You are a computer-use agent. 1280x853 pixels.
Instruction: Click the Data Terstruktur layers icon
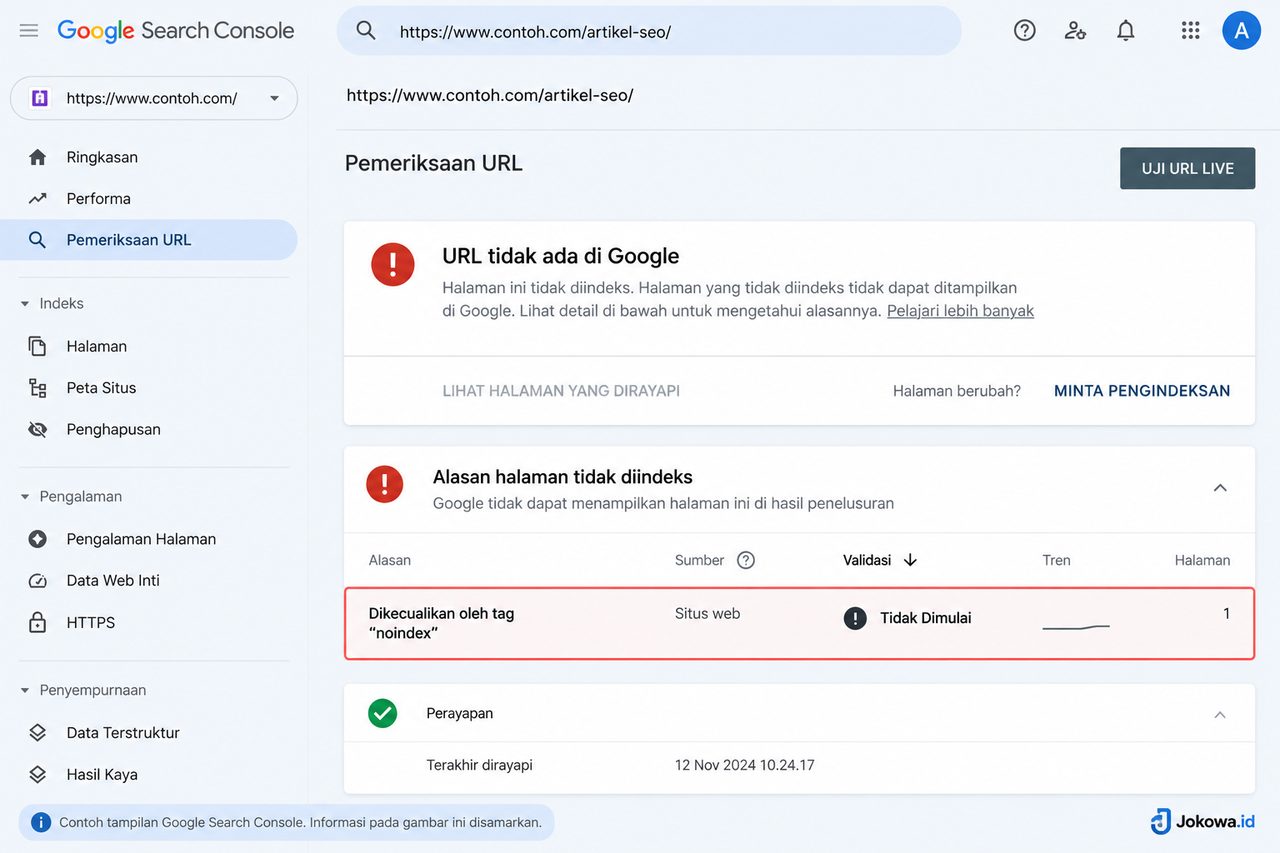[x=38, y=733]
